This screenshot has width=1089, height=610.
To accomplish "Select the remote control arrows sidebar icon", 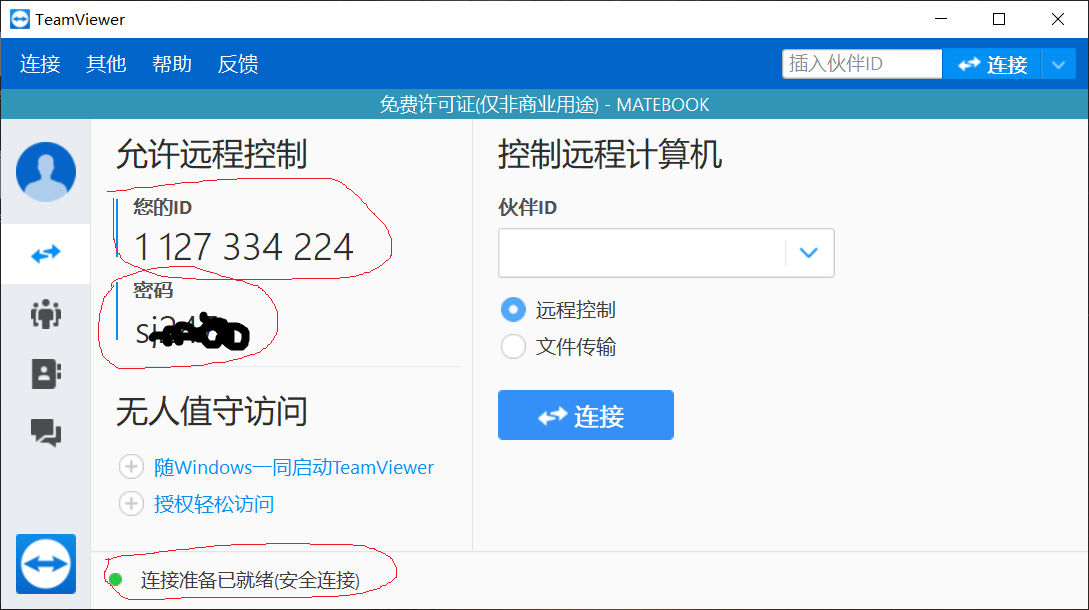I will [x=46, y=254].
